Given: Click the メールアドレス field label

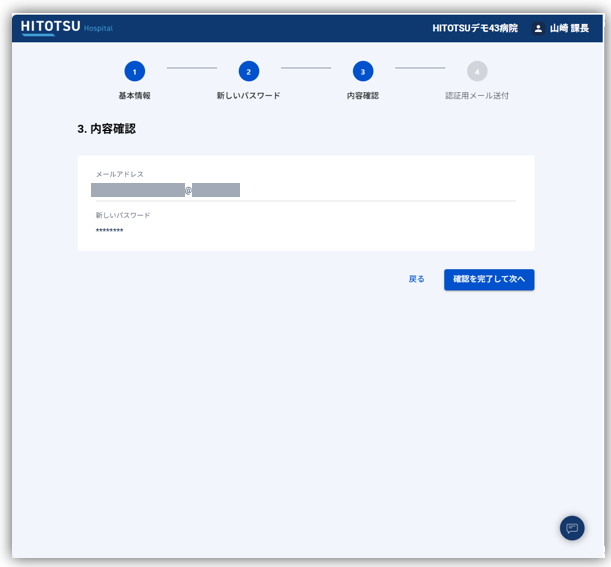Looking at the screenshot, I should coord(120,174).
